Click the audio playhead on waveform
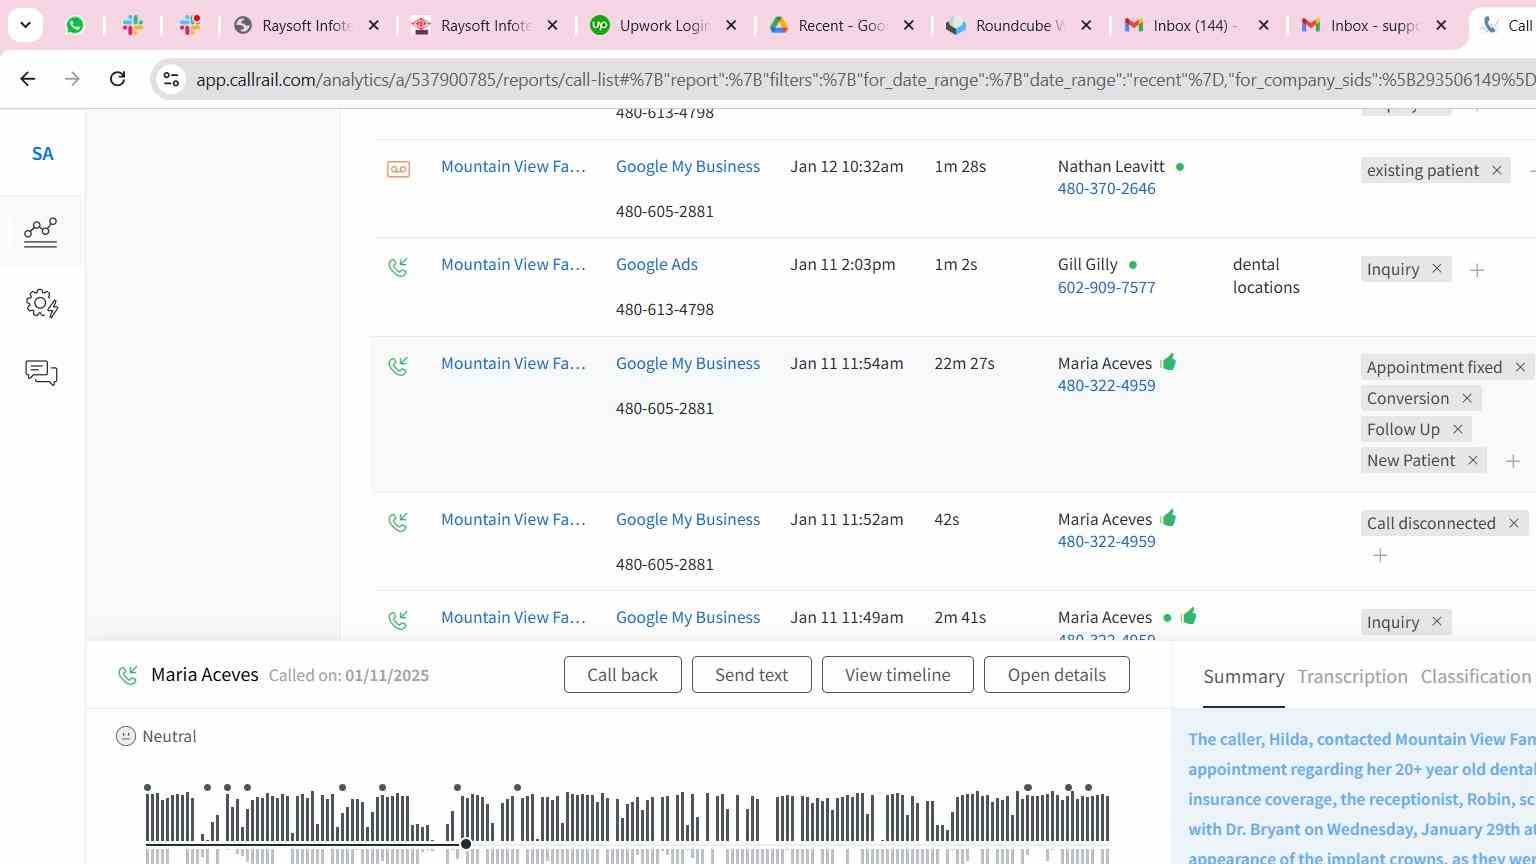This screenshot has height=864, width=1536. click(x=466, y=844)
